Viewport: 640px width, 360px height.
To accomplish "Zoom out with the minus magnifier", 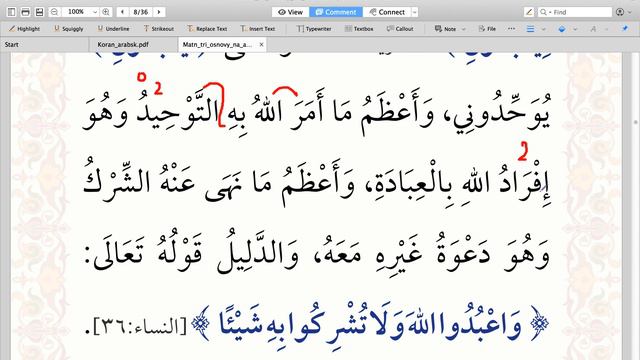I will coord(54,12).
